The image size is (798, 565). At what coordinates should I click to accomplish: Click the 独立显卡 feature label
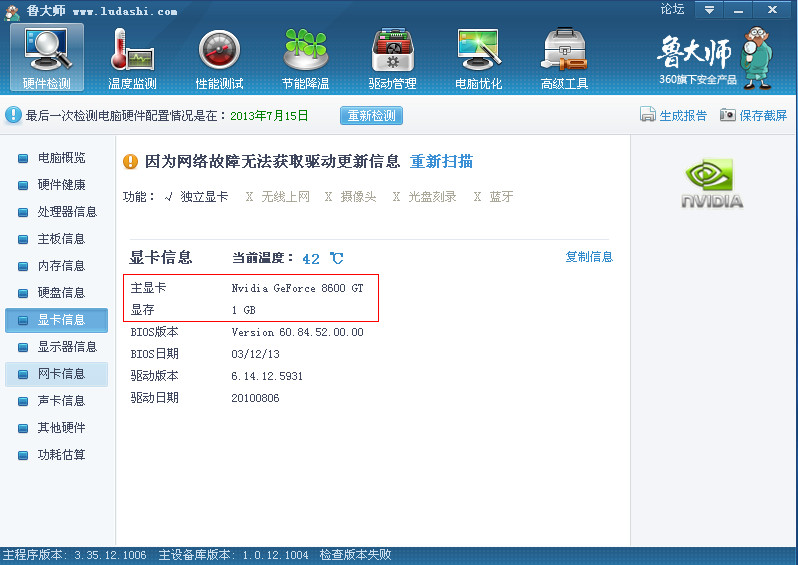click(x=204, y=196)
